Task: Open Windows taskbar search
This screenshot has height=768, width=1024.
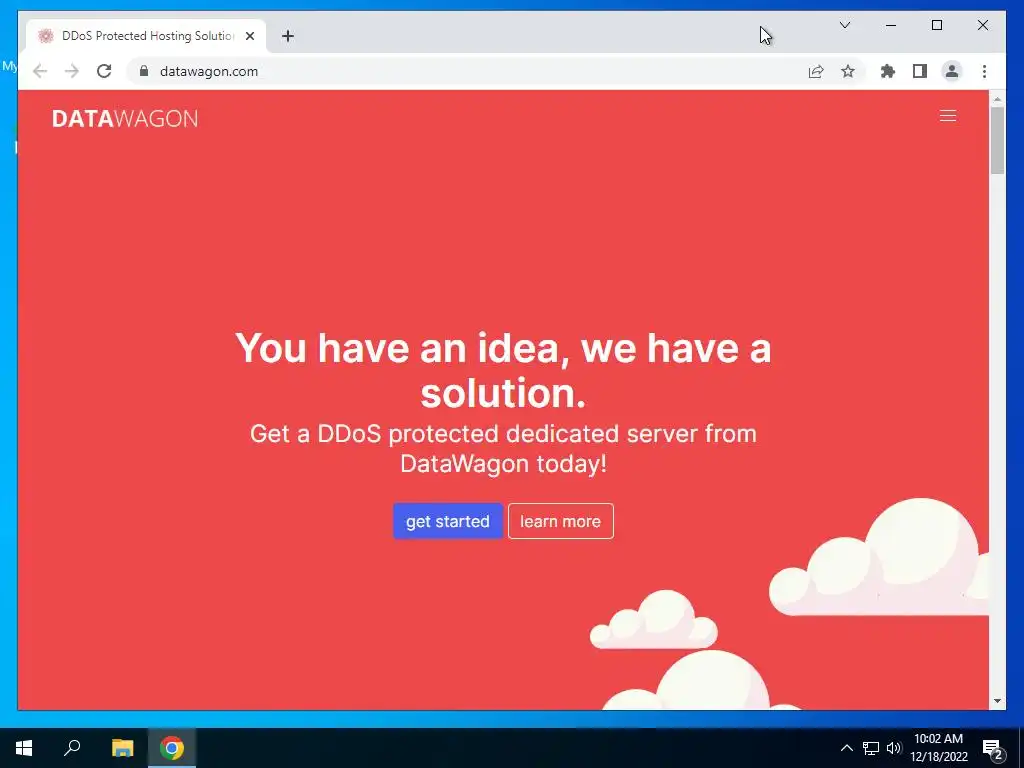Action: click(x=72, y=748)
